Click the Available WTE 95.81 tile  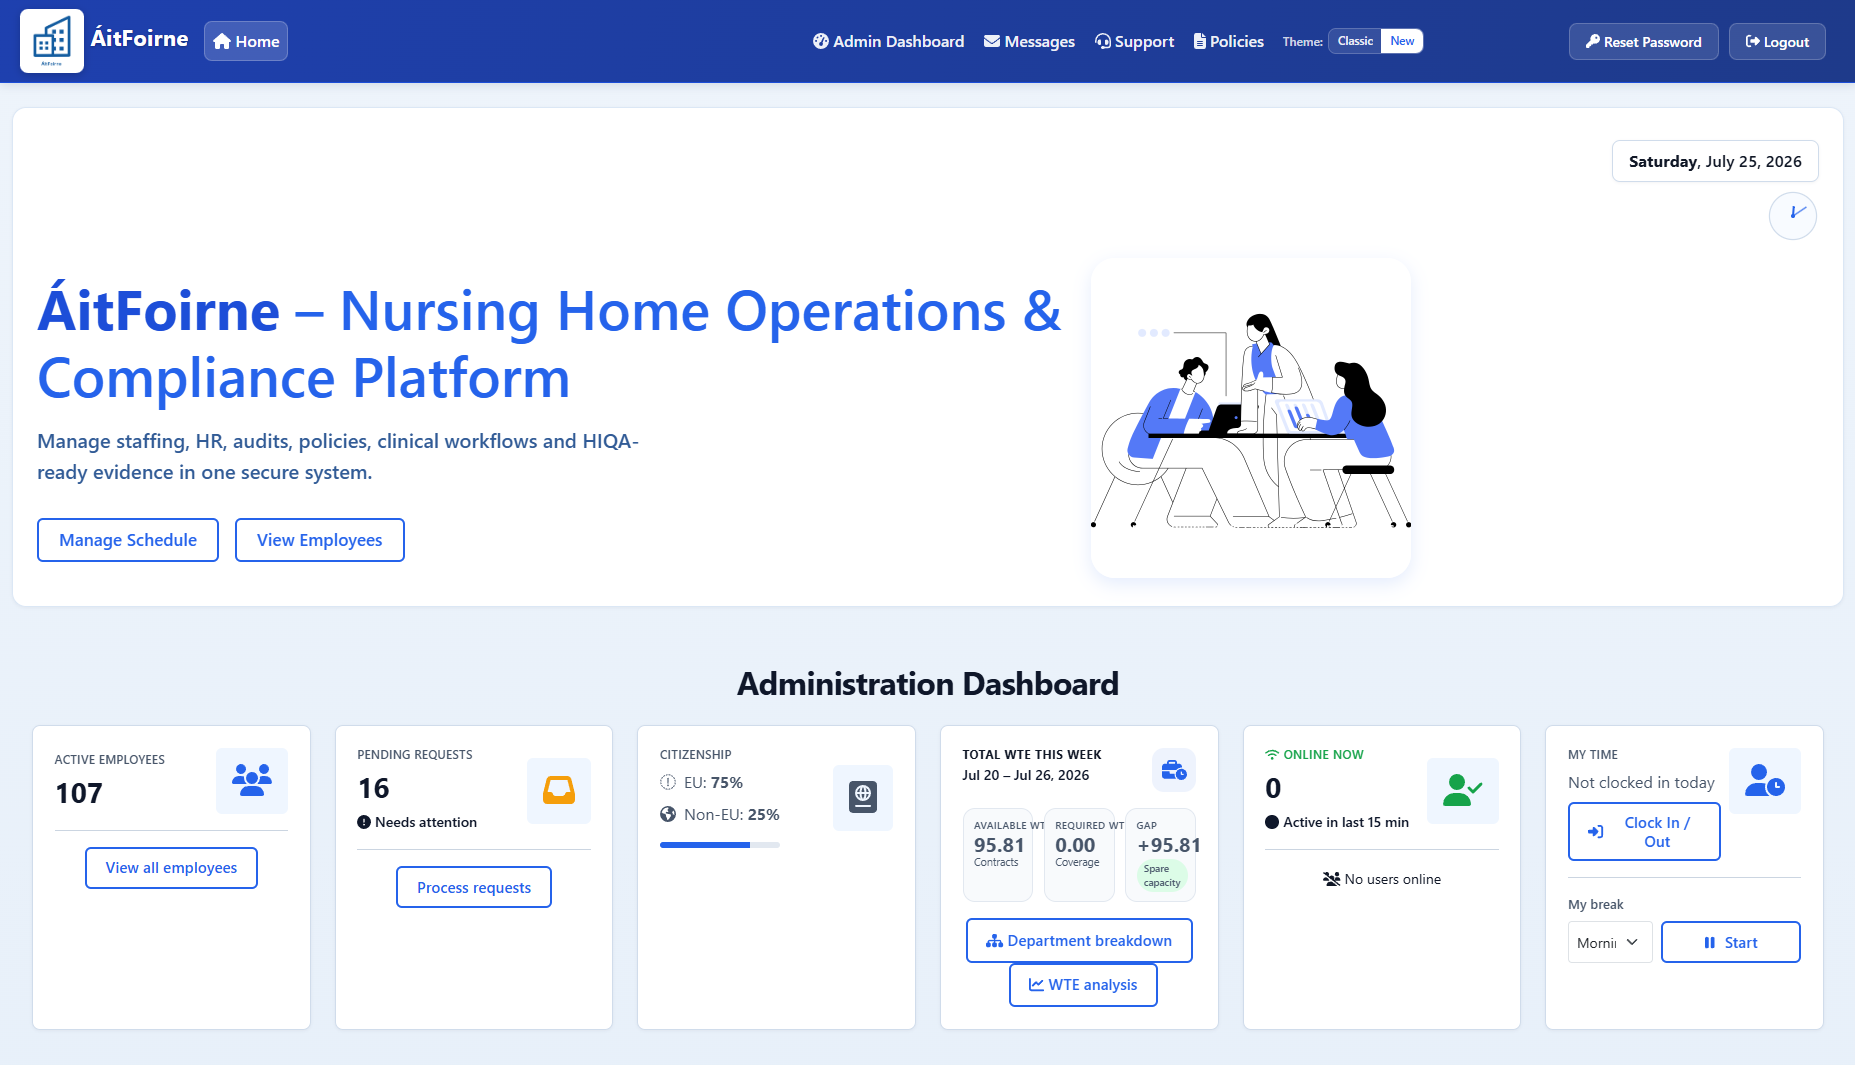pos(998,855)
